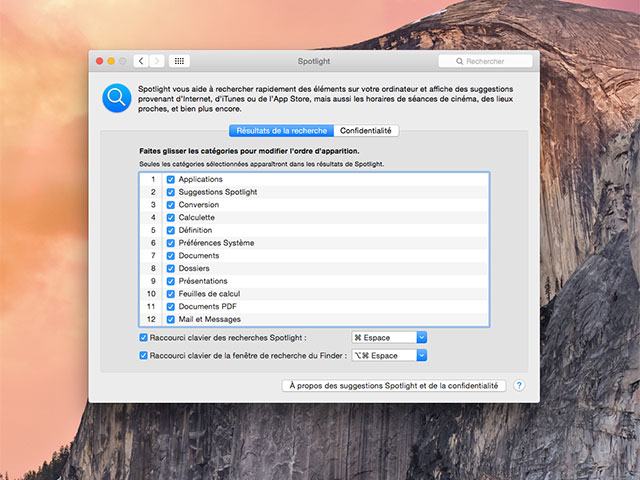This screenshot has width=640, height=480.
Task: Uncheck the Applications category
Action: pyautogui.click(x=171, y=179)
